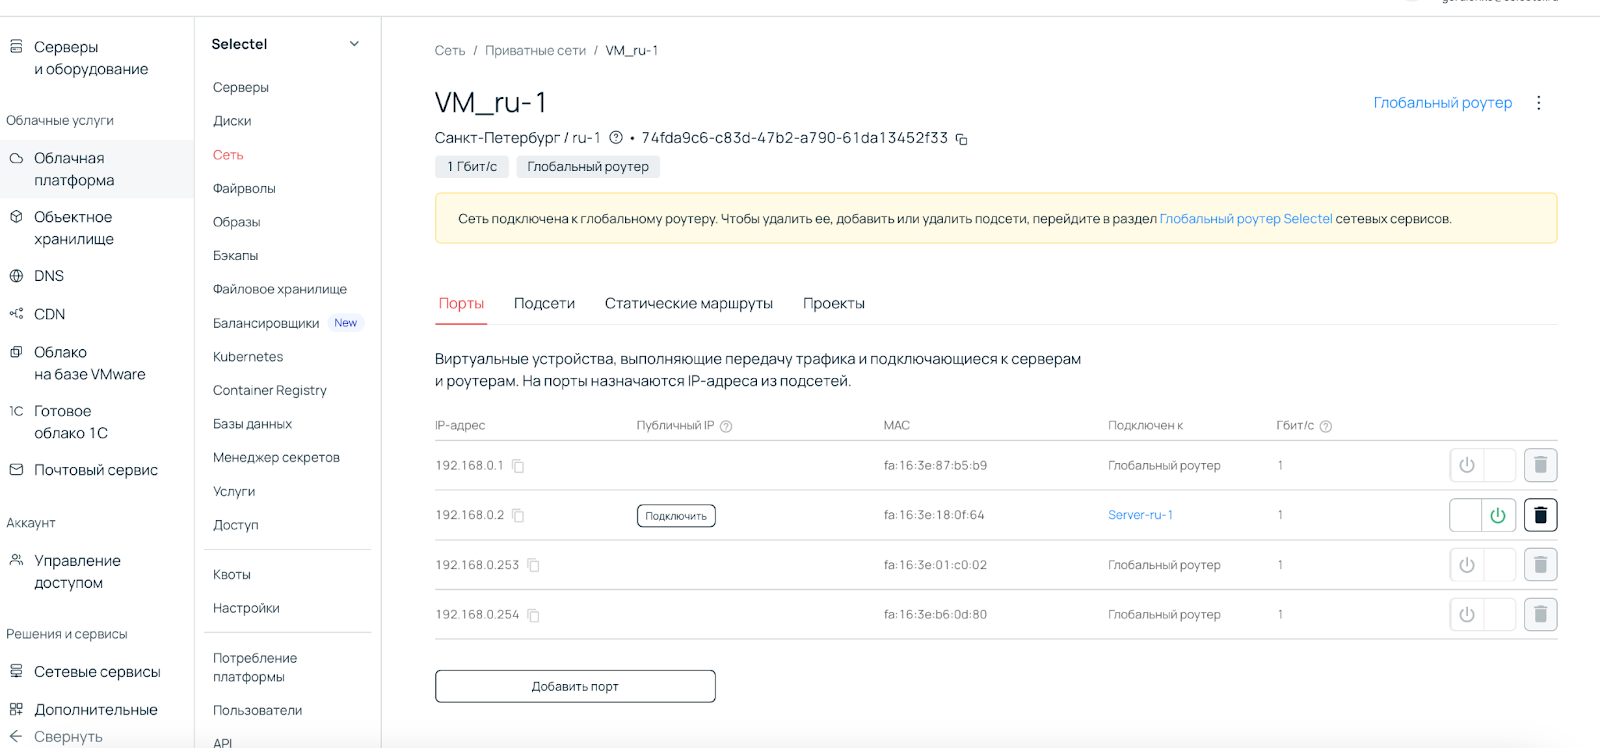
Task: Click the 1 Гбит/с tag chip
Action: coord(472,167)
